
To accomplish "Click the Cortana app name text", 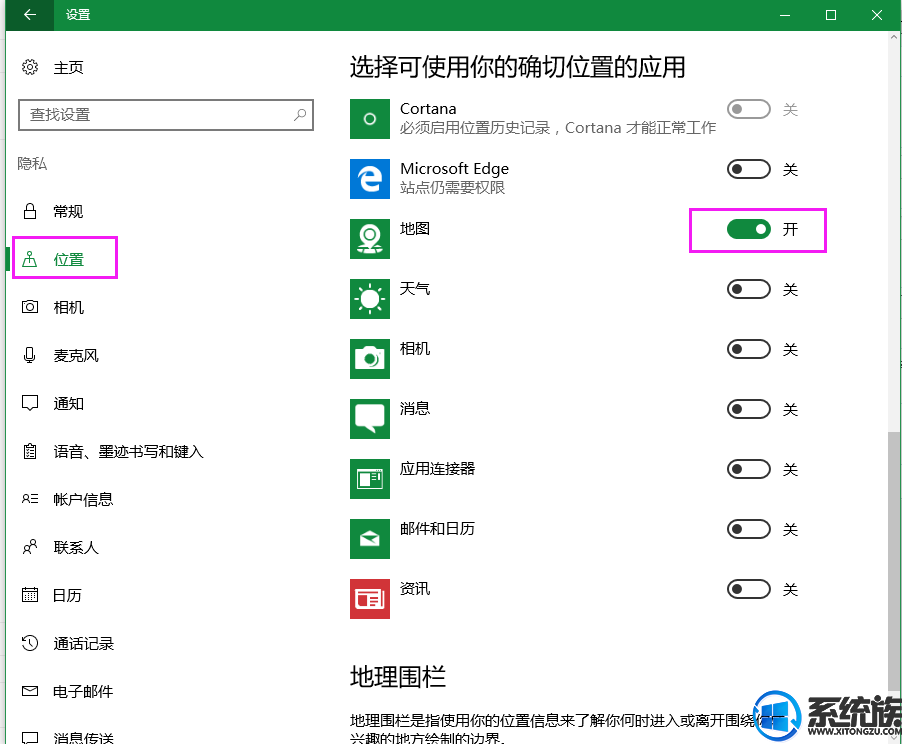I will coord(428,109).
